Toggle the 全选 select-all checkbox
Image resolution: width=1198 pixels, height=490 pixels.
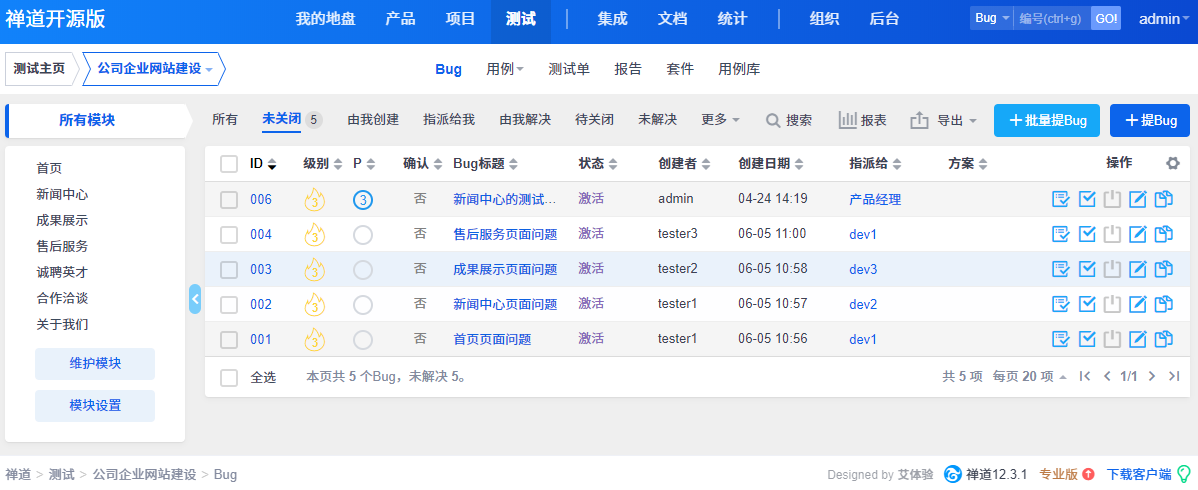pos(229,377)
